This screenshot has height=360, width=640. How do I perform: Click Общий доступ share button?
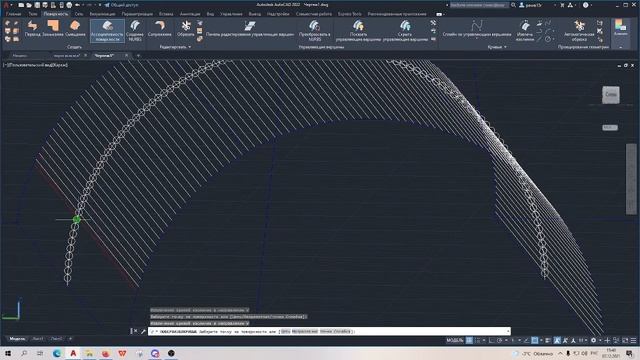(121, 5)
